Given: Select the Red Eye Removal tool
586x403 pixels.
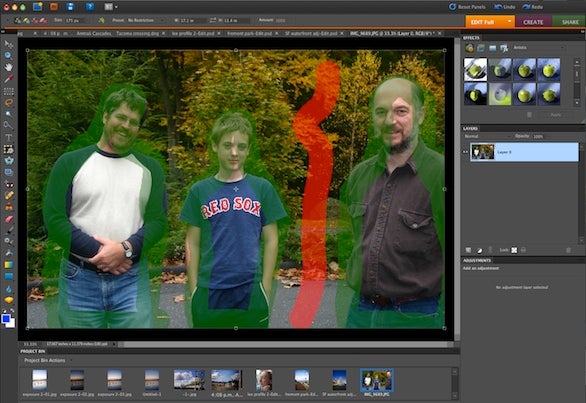Looking at the screenshot, I should click(8, 184).
